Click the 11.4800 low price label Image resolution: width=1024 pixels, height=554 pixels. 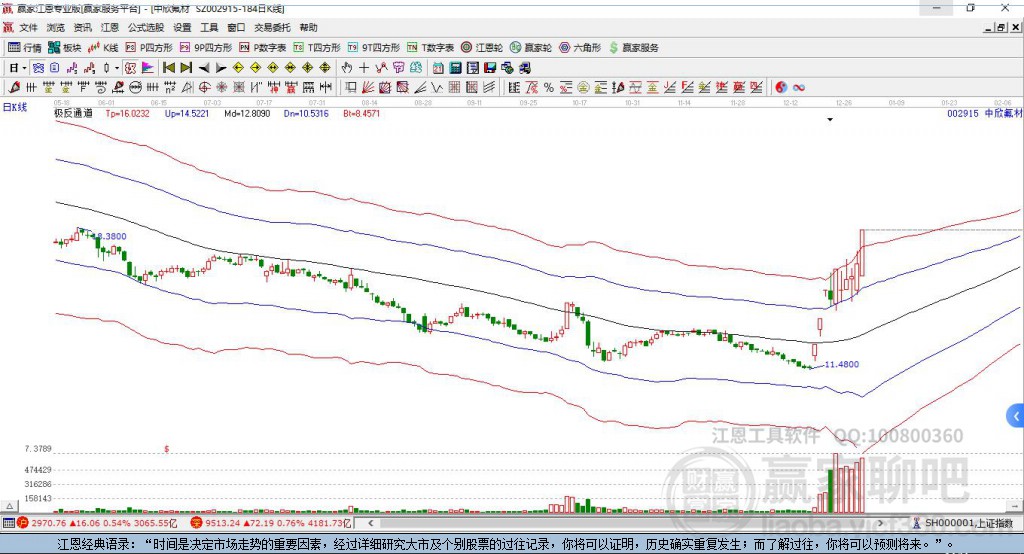[842, 365]
